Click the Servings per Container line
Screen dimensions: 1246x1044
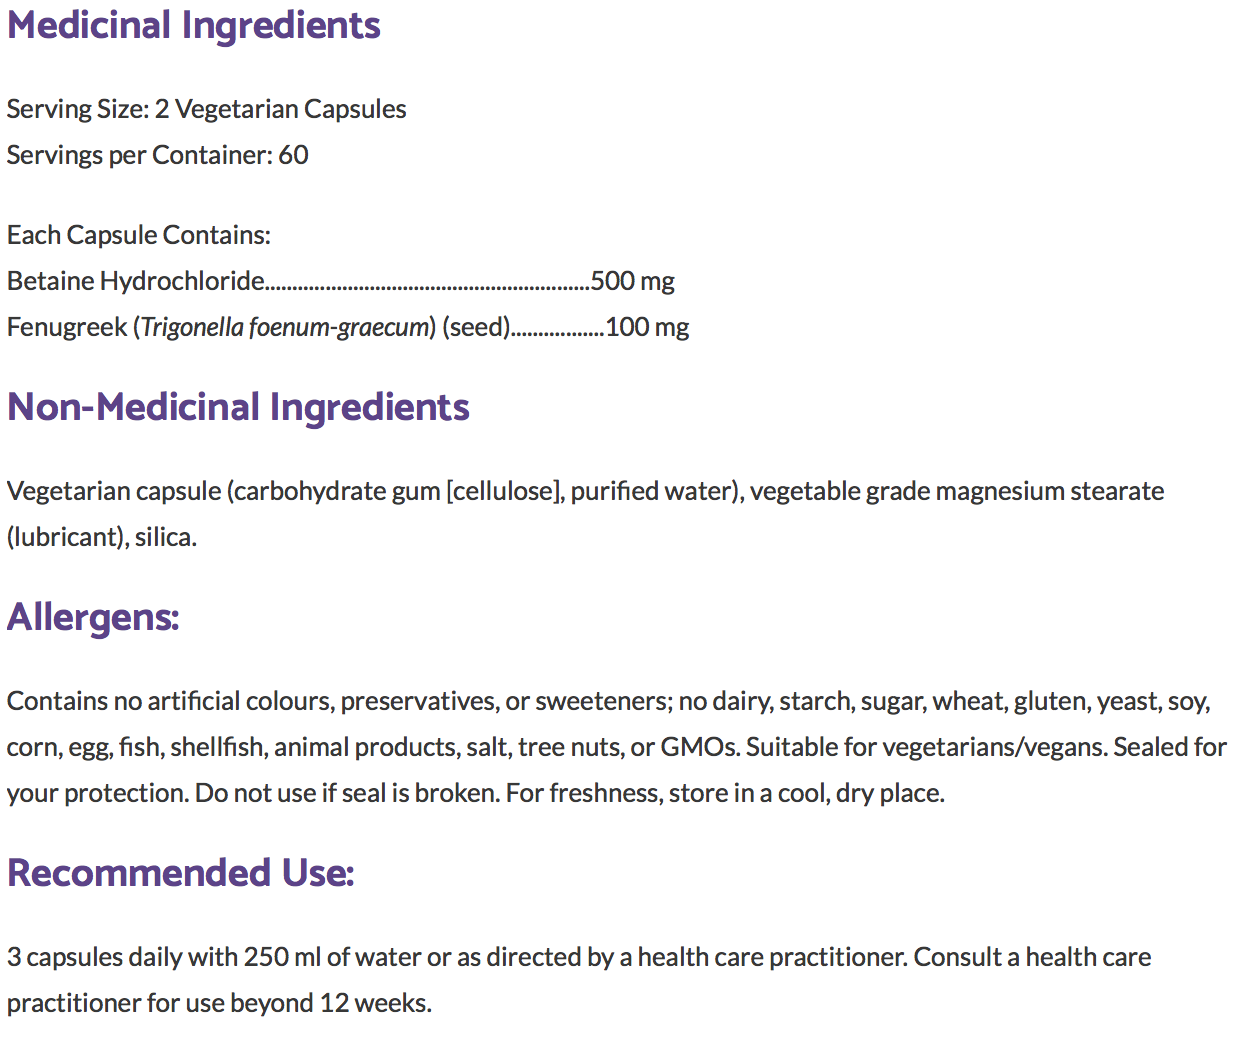click(157, 155)
